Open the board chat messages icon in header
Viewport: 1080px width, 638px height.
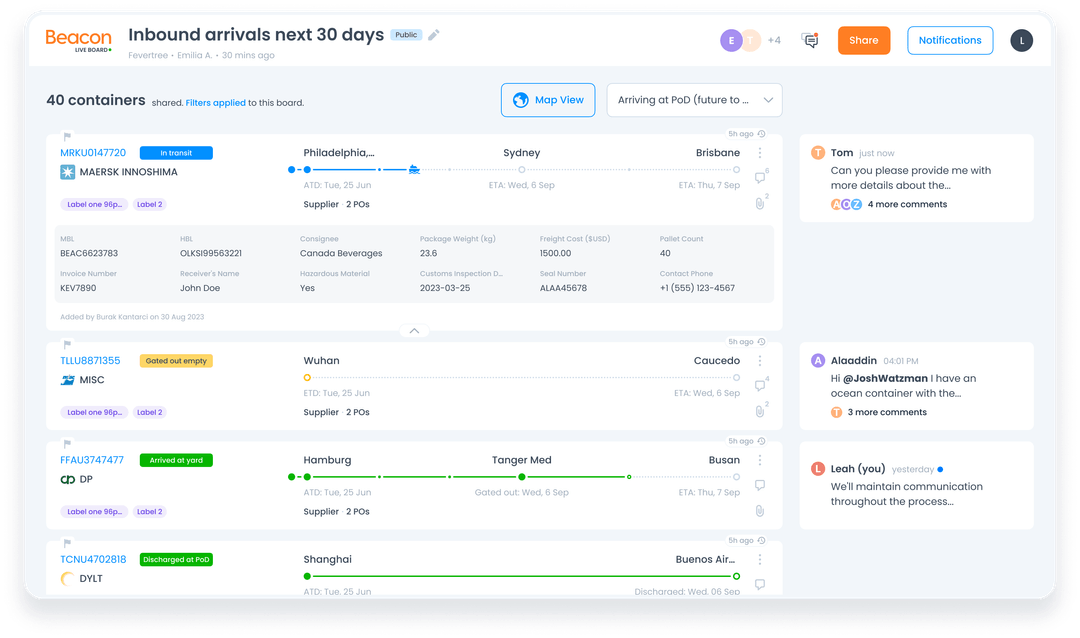pos(810,40)
